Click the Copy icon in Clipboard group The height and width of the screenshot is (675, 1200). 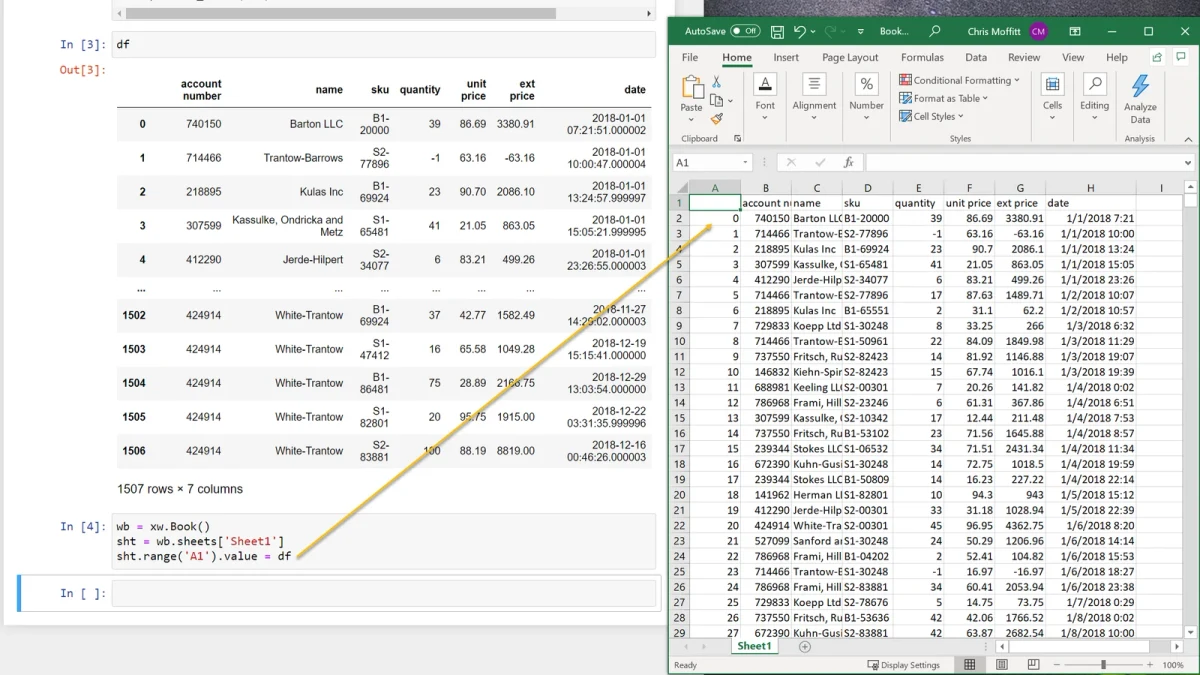pyautogui.click(x=716, y=100)
